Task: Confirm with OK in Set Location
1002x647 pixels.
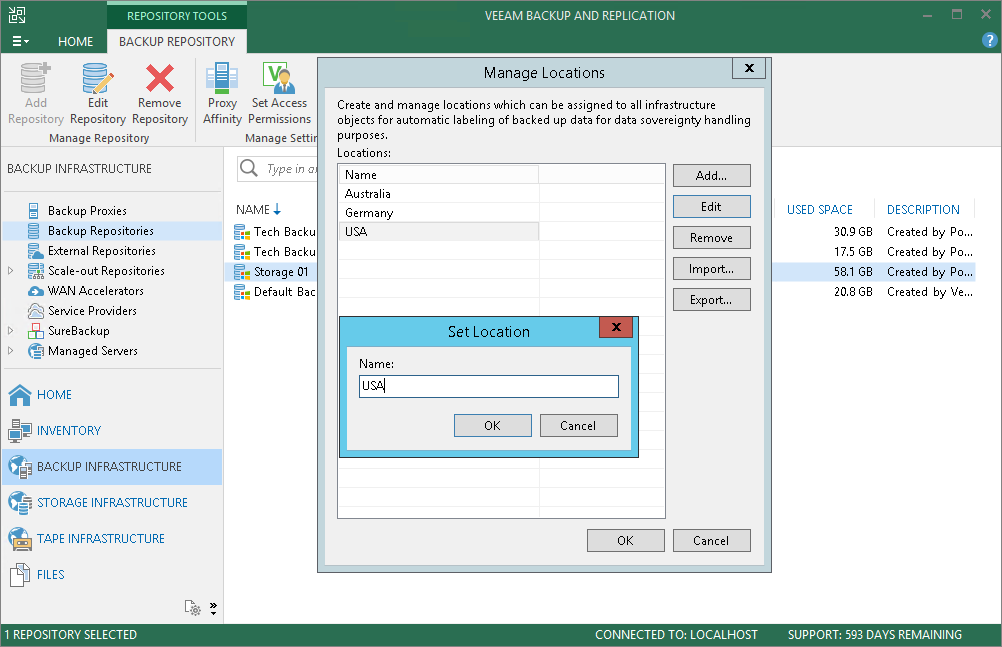Action: pyautogui.click(x=493, y=426)
